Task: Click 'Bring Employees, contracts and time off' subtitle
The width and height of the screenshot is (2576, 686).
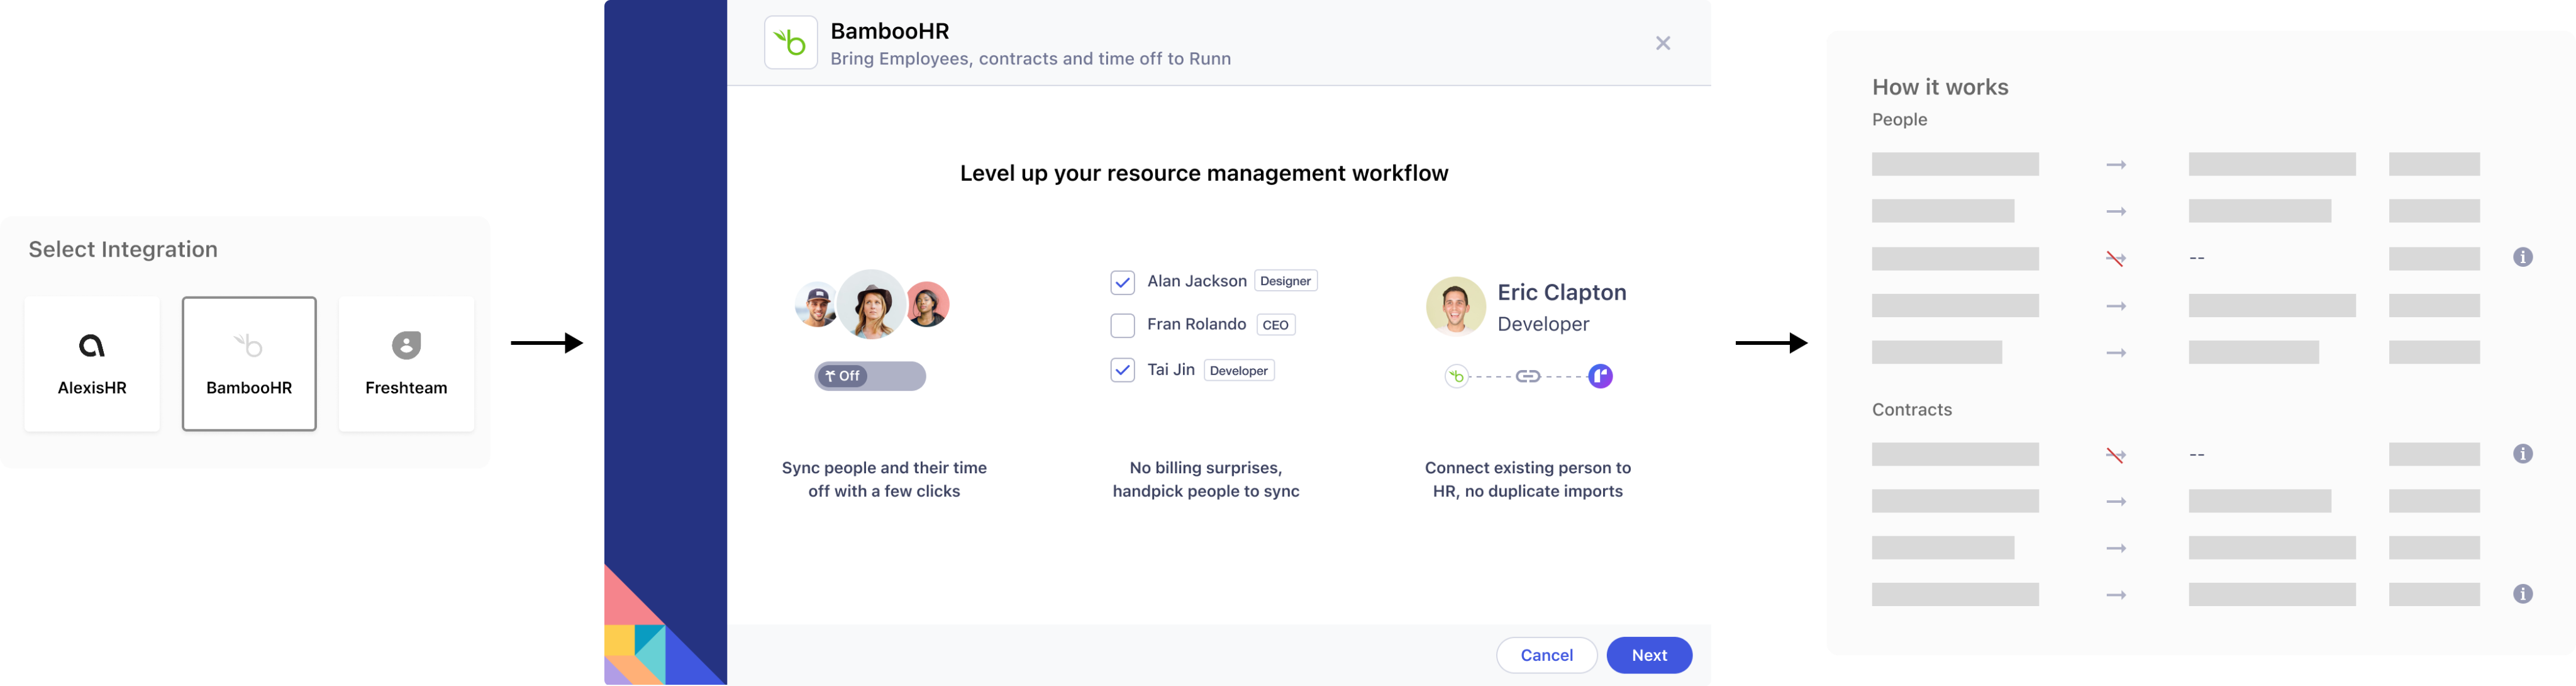Action: pyautogui.click(x=1030, y=59)
